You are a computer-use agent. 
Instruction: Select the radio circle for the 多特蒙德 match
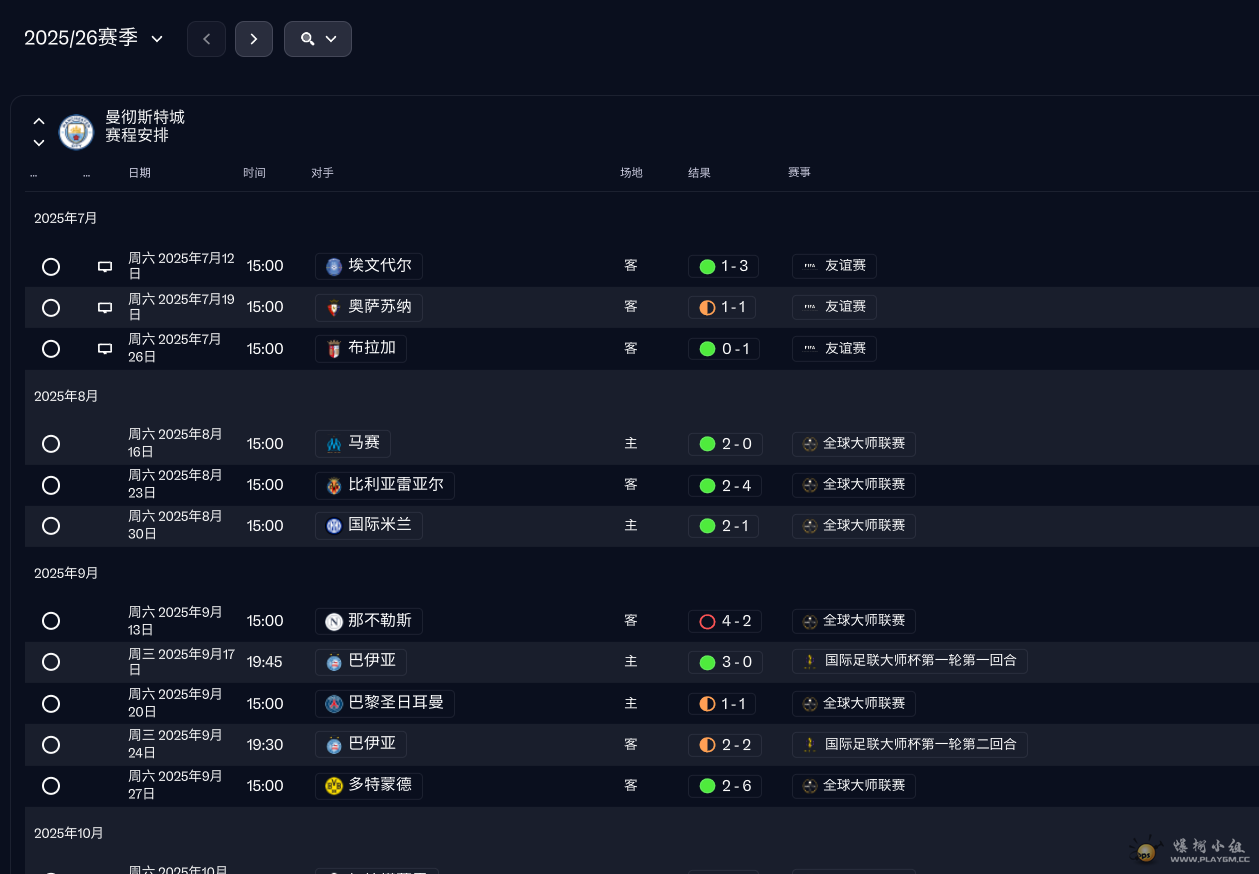pos(51,786)
